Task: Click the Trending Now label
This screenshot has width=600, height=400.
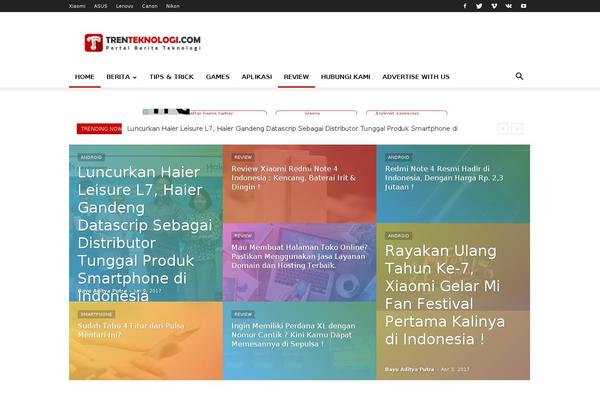Action: click(99, 129)
